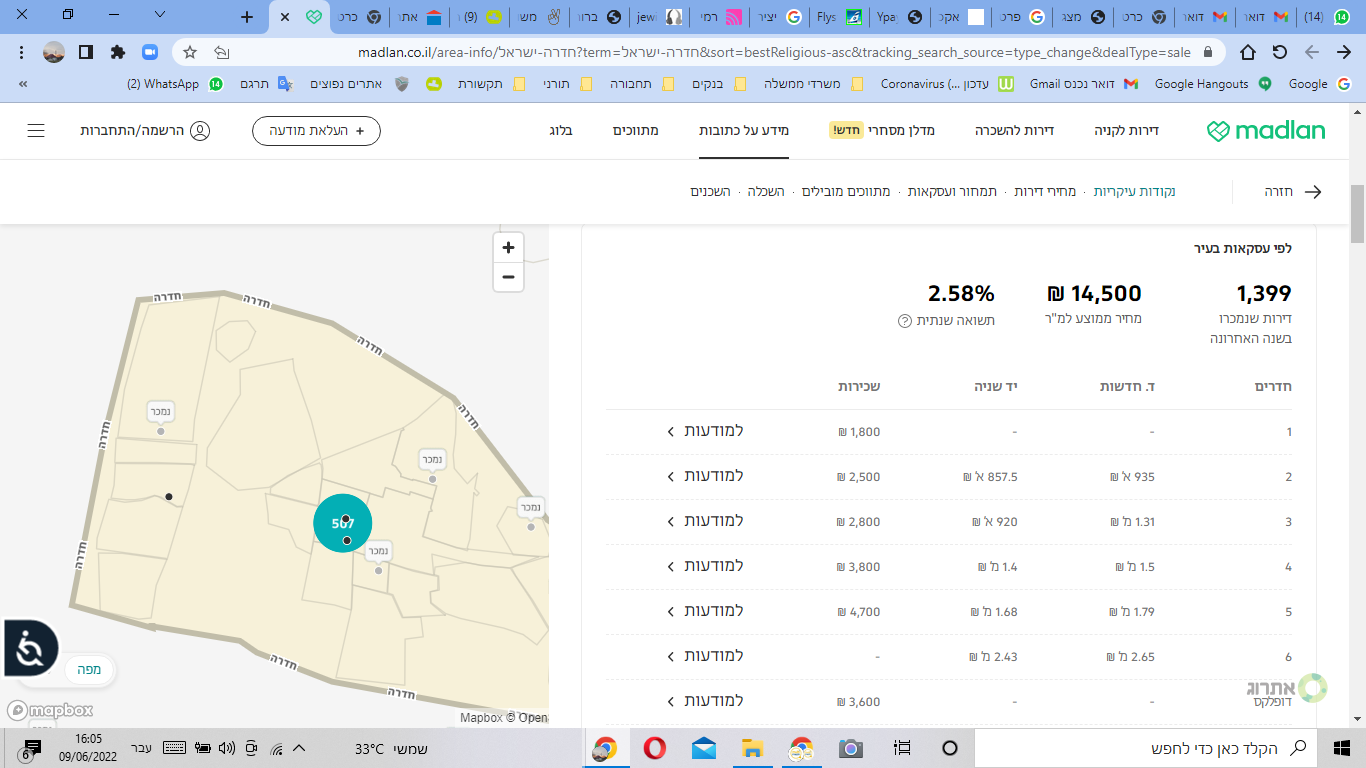
Task: Switch to the מחירי דירות section tab
Action: pos(1045,191)
